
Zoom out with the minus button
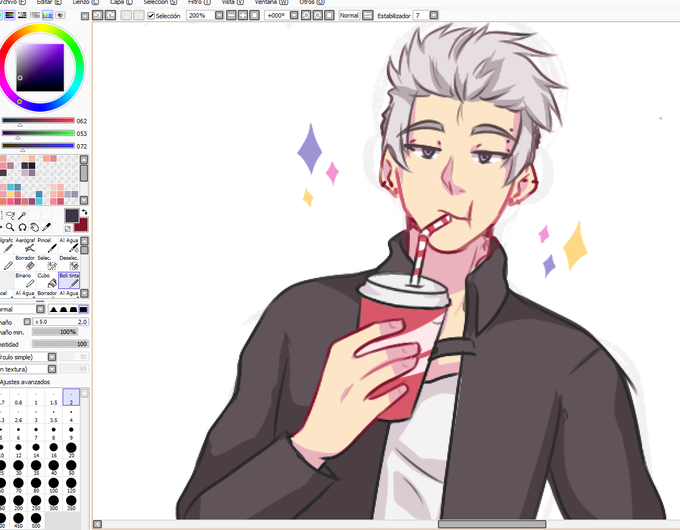[231, 16]
